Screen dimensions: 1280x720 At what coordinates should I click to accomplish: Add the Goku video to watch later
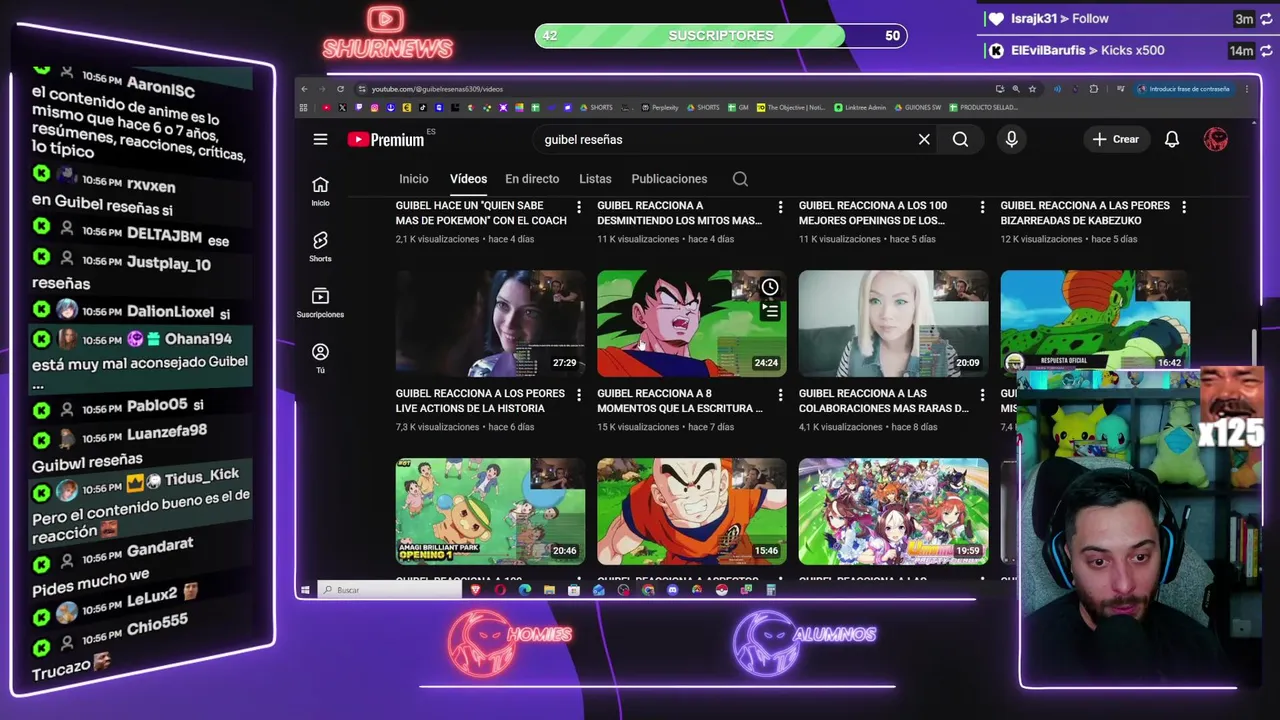(x=770, y=287)
